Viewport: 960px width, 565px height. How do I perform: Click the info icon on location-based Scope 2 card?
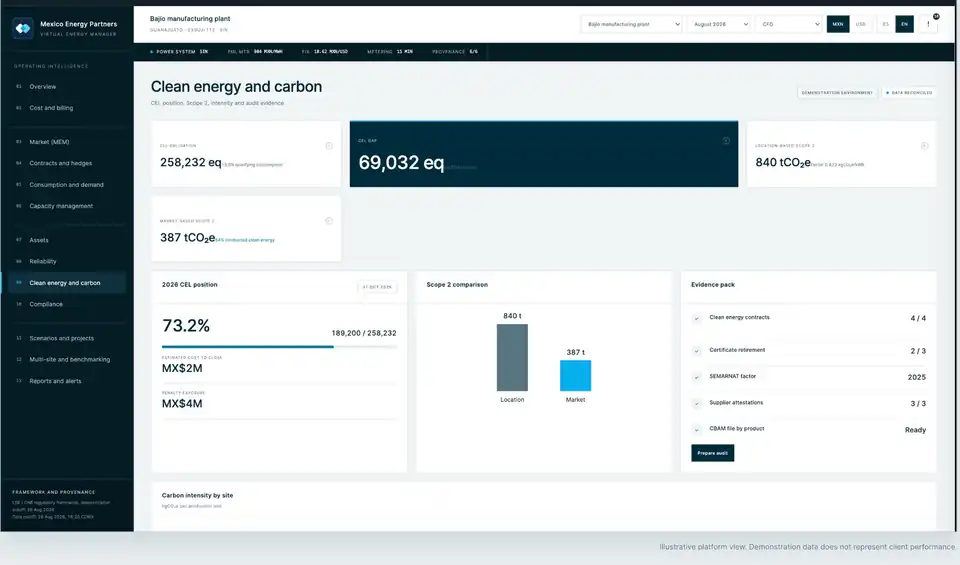pyautogui.click(x=924, y=146)
